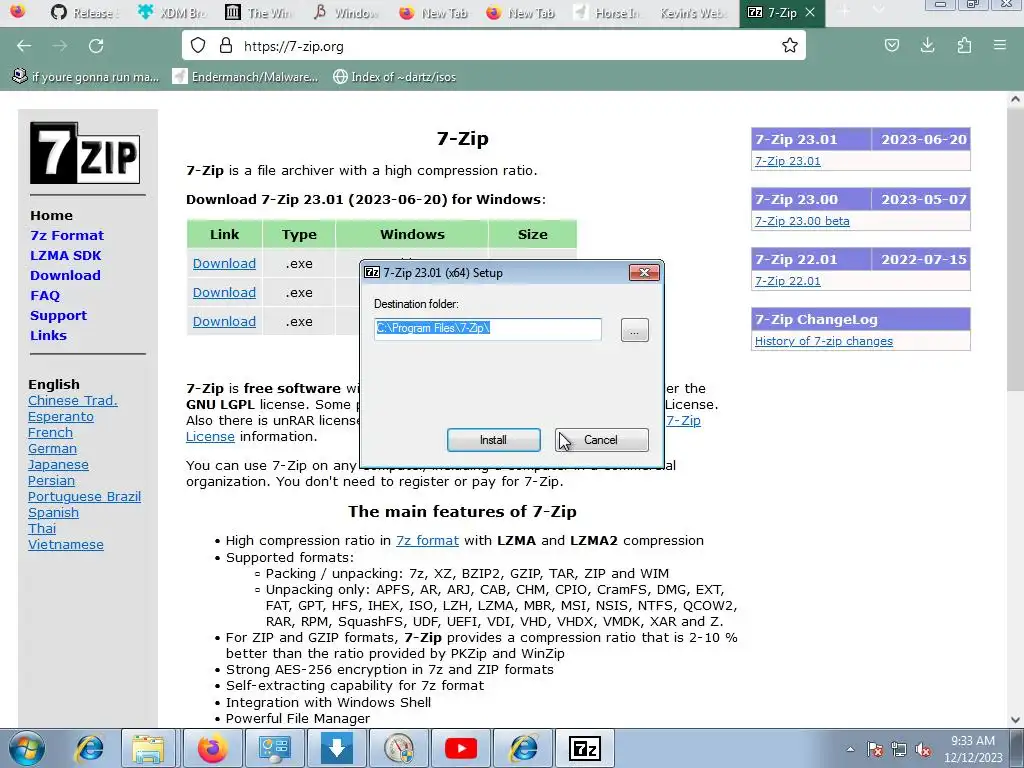Switch to the Release GitHub tab
The image size is (1024, 768).
tap(85, 12)
